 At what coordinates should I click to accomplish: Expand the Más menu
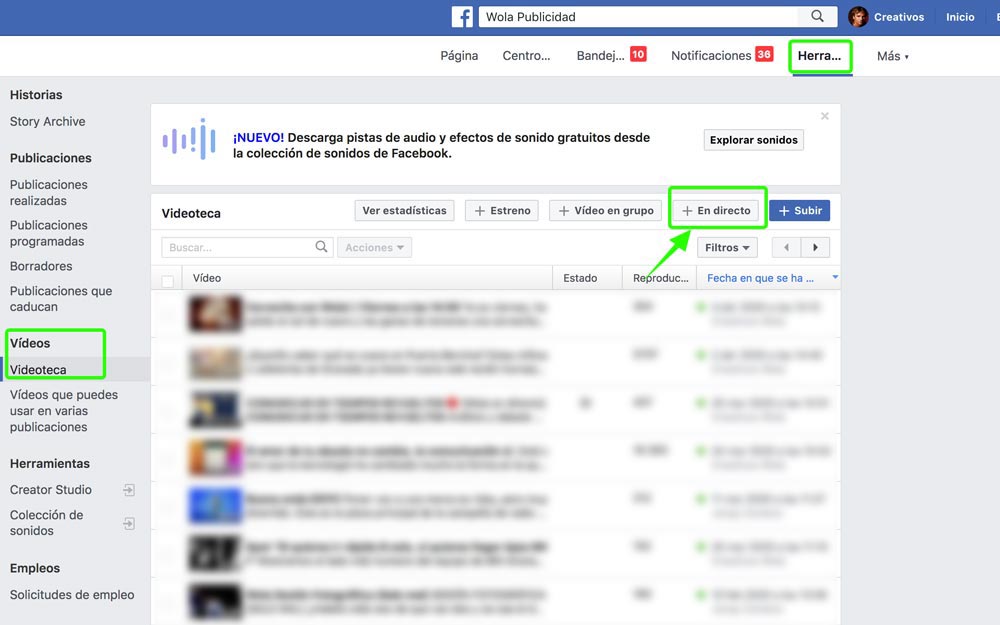(x=893, y=57)
